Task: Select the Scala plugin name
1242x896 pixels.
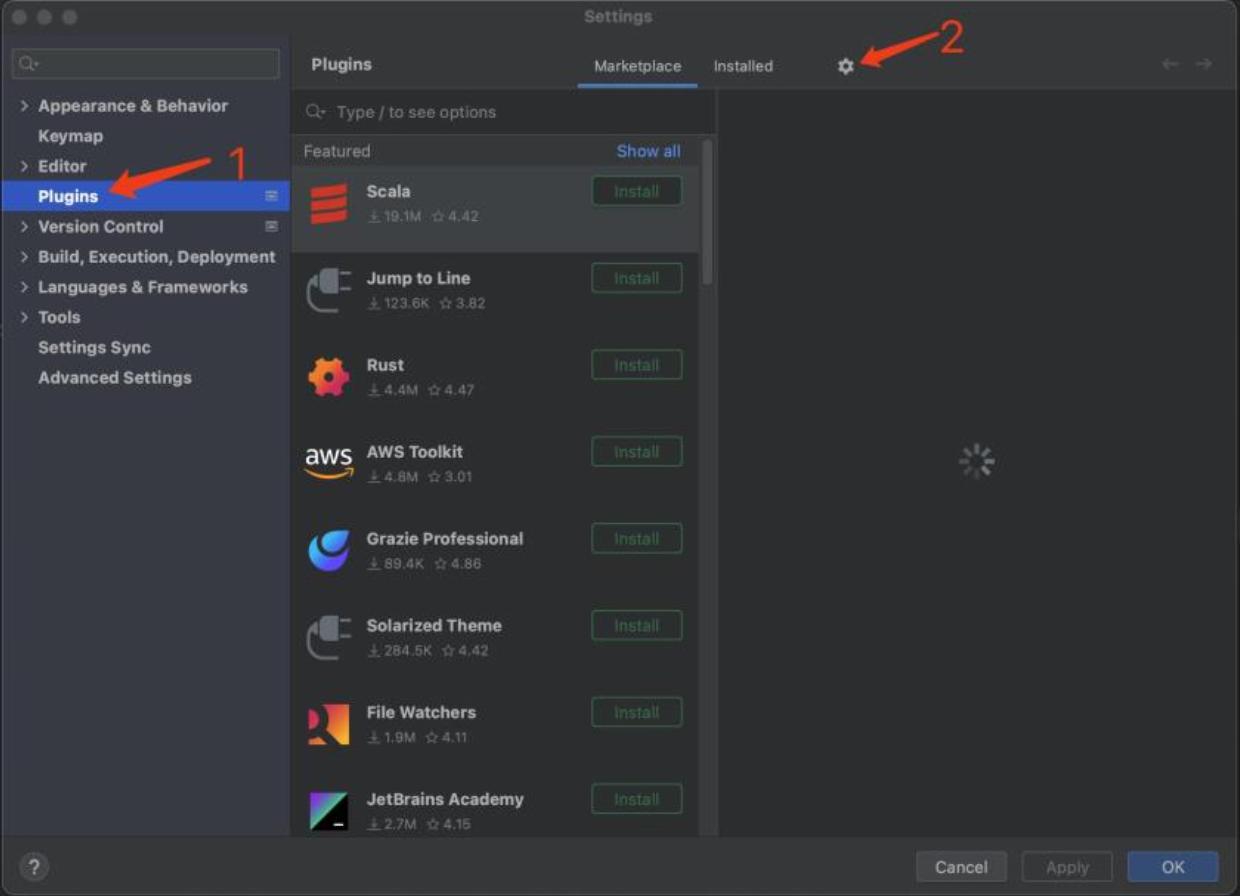Action: pyautogui.click(x=388, y=191)
